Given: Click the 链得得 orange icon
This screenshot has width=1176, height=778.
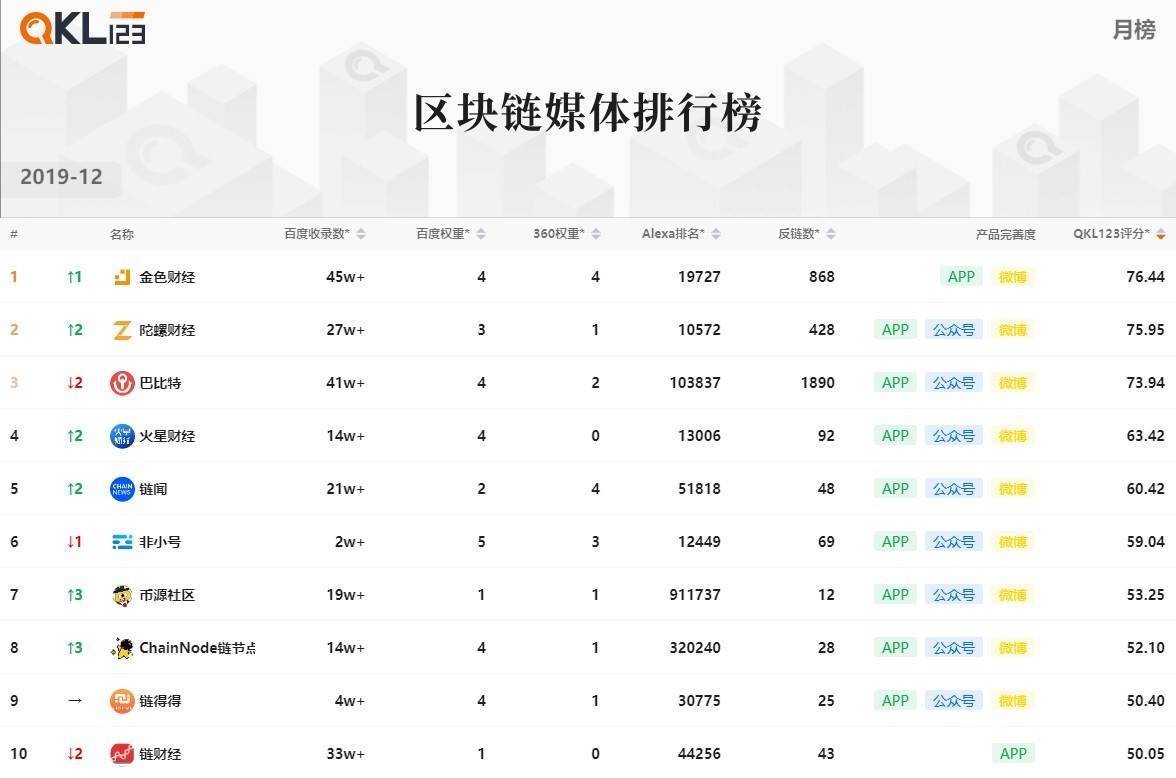Looking at the screenshot, I should pos(122,701).
